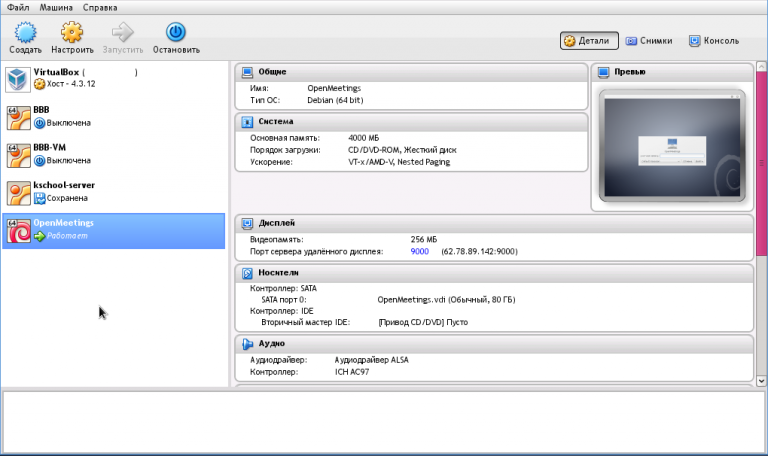Viewport: 768px width, 456px height.
Task: Click the Дисплей section monitor icon
Action: click(247, 223)
